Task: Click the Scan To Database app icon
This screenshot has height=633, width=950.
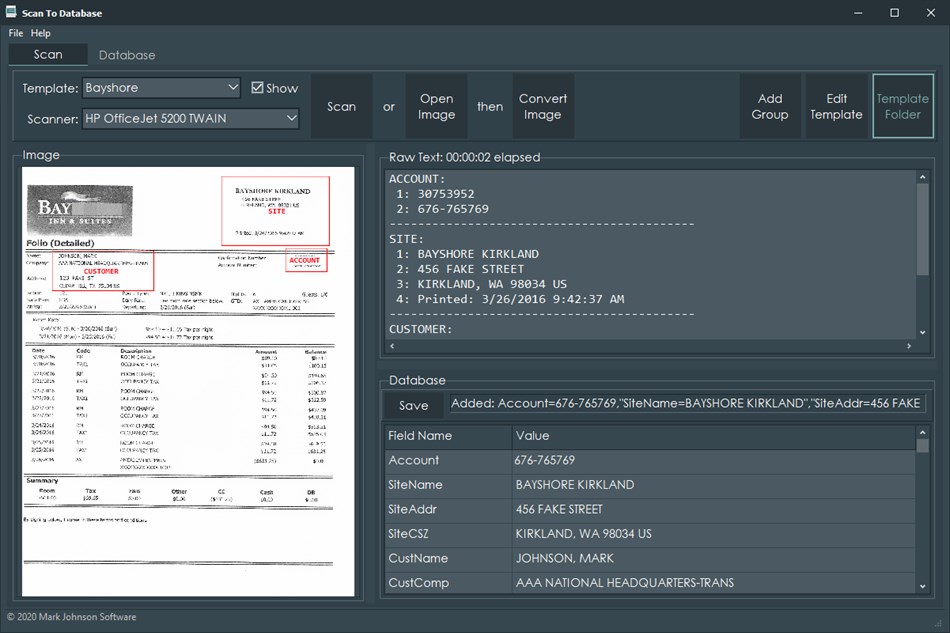Action: [x=11, y=12]
